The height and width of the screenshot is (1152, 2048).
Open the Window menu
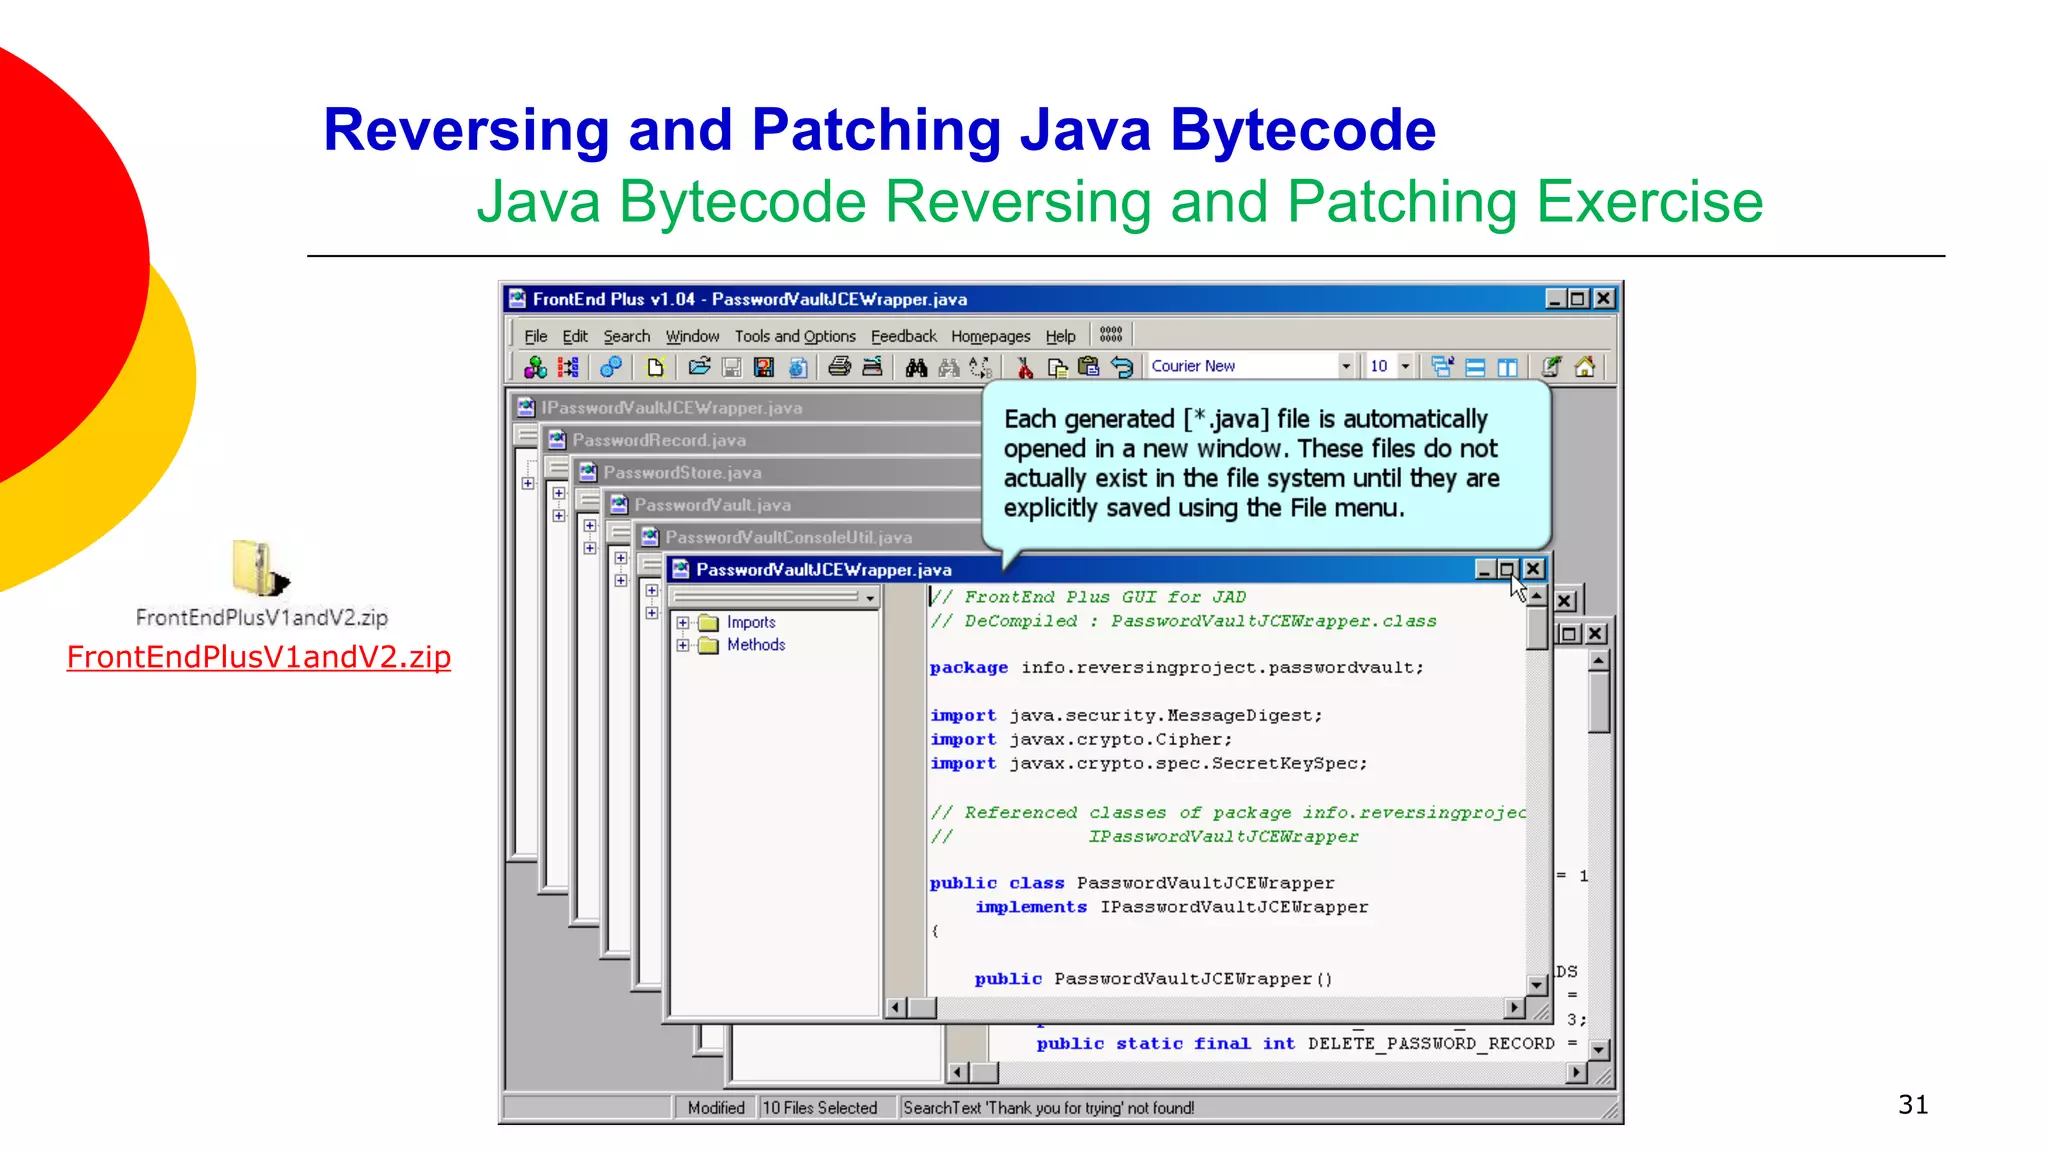click(x=692, y=336)
